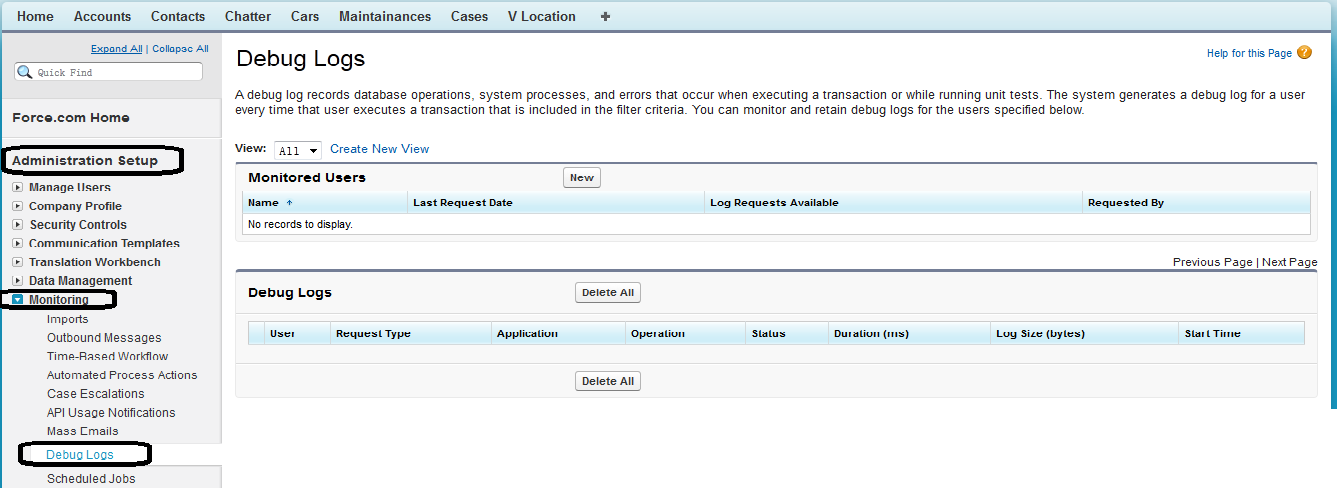1343x488 pixels.
Task: Go to the Contacts tab
Action: 178,16
